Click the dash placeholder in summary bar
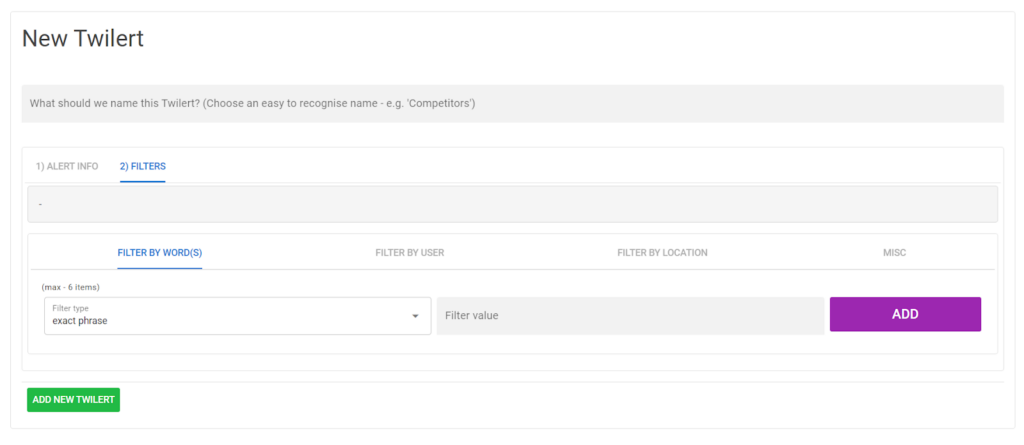The image size is (1024, 445). pos(40,204)
